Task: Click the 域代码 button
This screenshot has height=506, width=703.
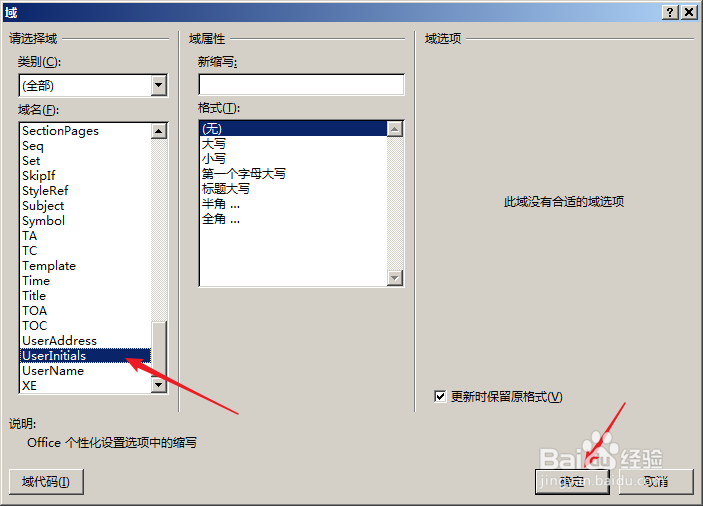Action: pos(46,482)
